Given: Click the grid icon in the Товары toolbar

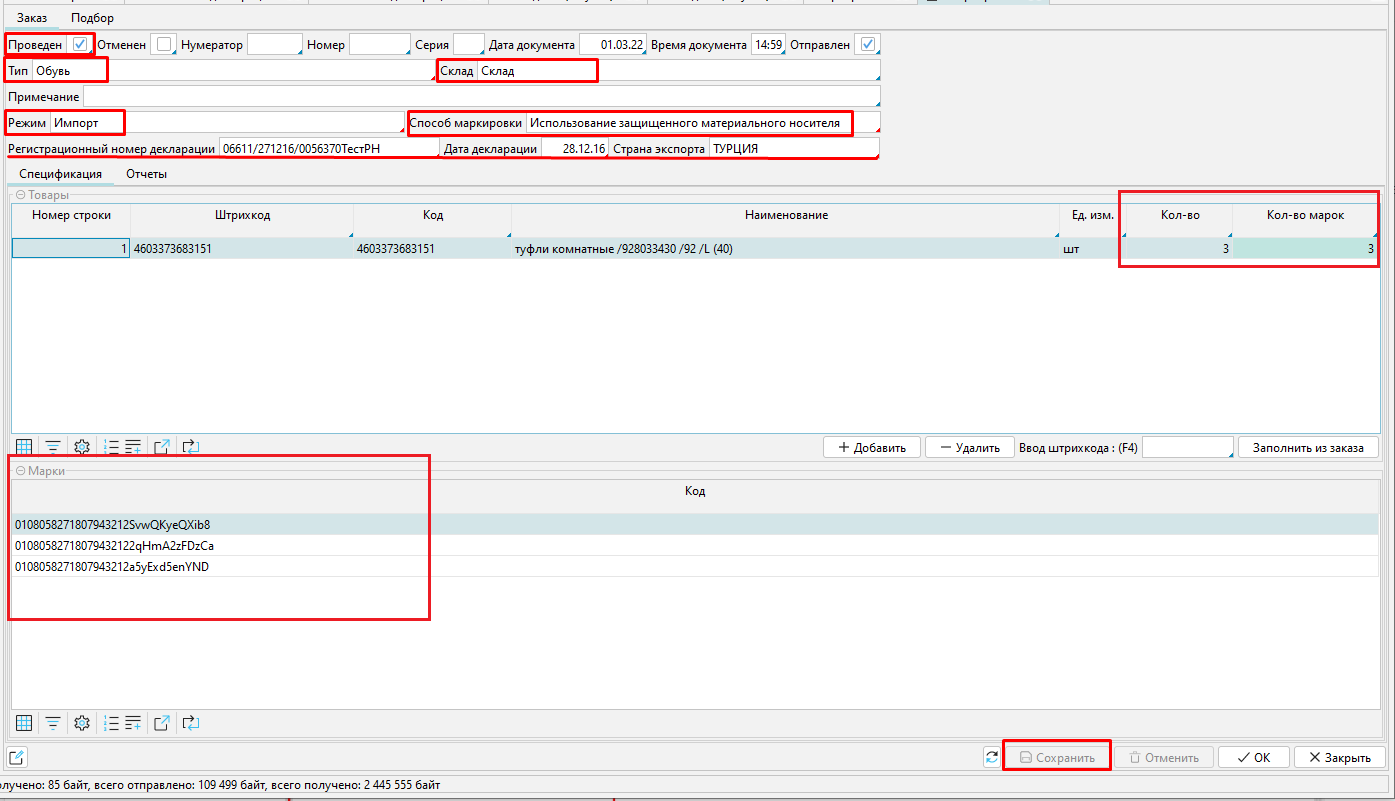Looking at the screenshot, I should (x=24, y=447).
